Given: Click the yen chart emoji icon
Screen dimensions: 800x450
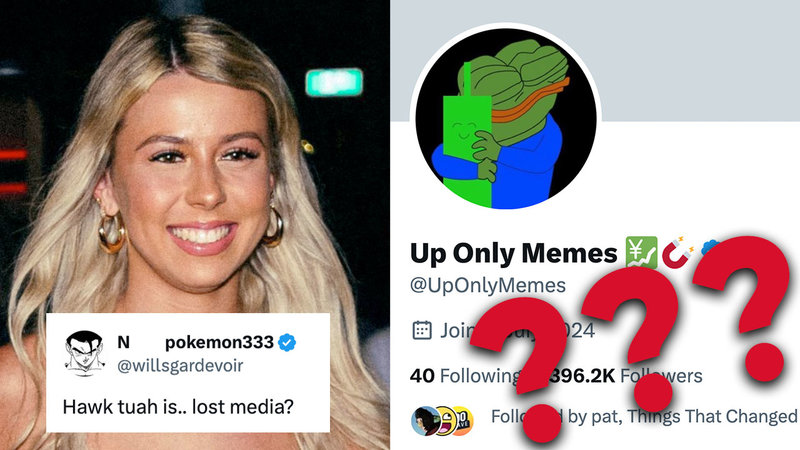Looking at the screenshot, I should [x=642, y=252].
